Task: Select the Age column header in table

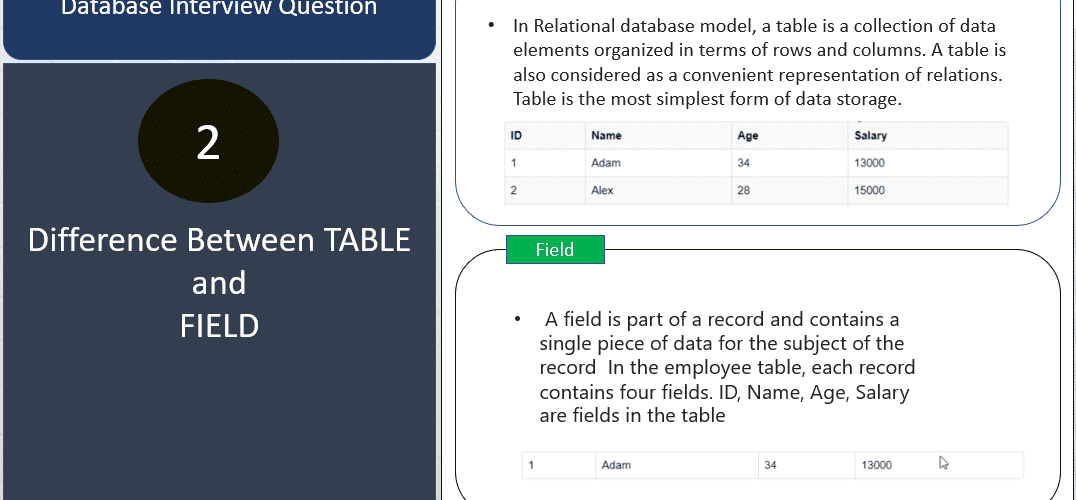Action: coord(790,136)
